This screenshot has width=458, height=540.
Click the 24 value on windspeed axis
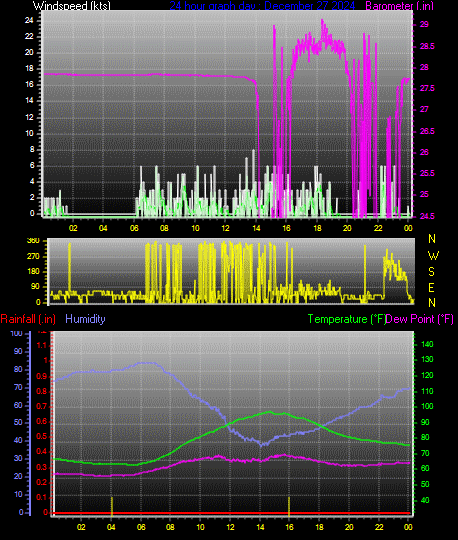[29, 20]
